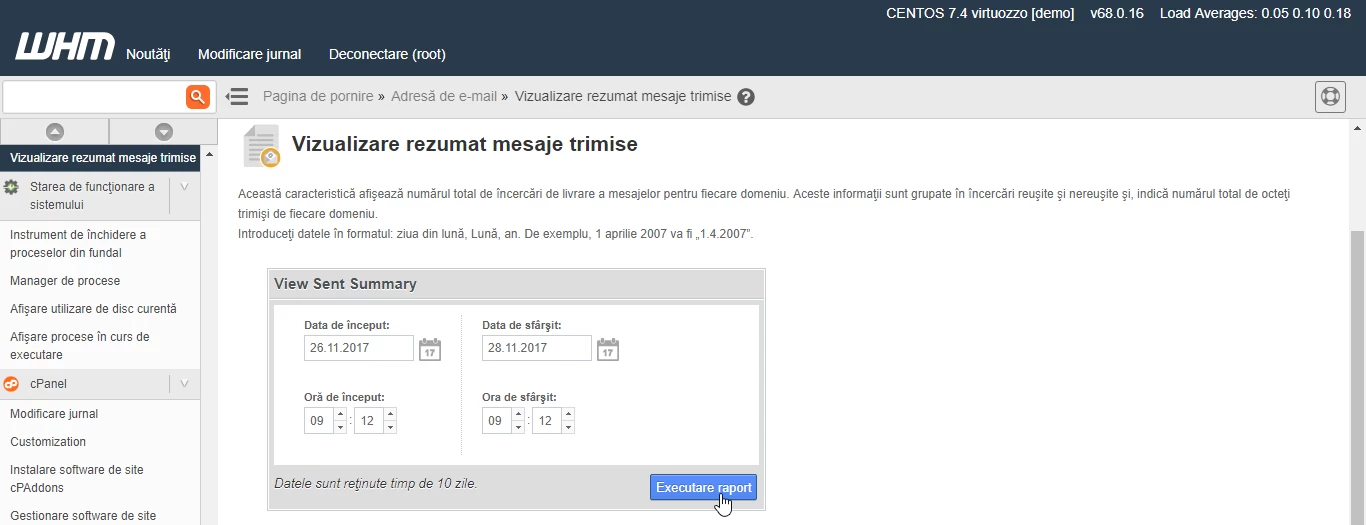The image size is (1366, 525).
Task: Click Deconectare (root) to log out
Action: tap(387, 54)
